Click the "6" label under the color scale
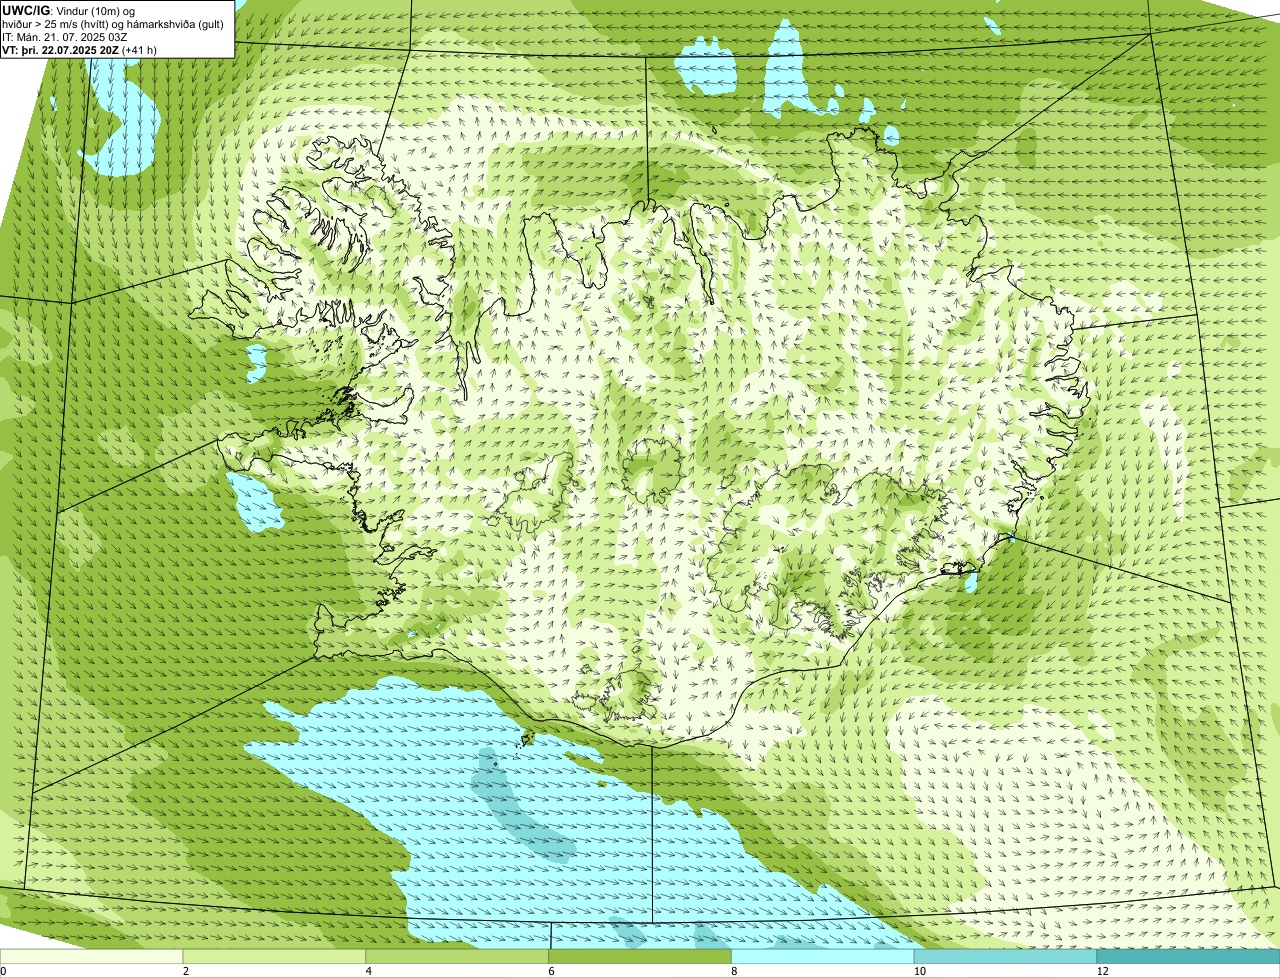Screen dimensions: 1280x978 click(x=551, y=971)
